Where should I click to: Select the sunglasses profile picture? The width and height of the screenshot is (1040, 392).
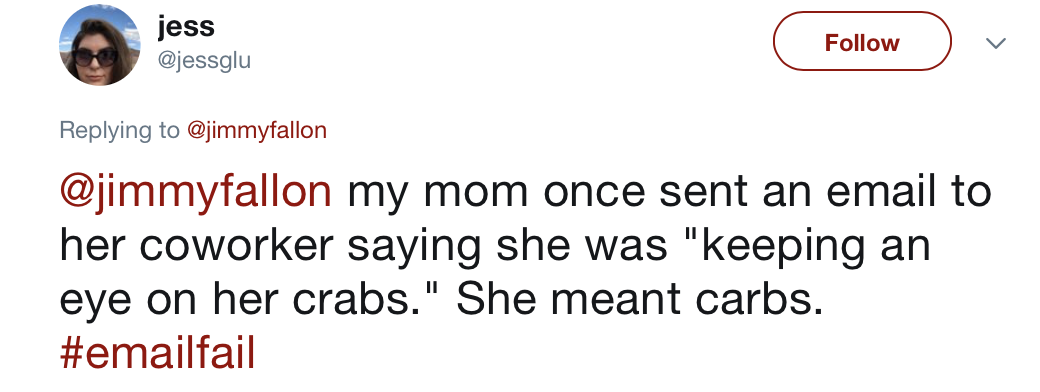click(99, 45)
